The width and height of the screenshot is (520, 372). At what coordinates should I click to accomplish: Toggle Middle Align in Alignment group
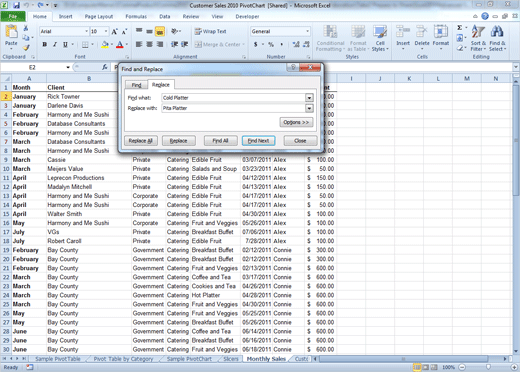[149, 32]
